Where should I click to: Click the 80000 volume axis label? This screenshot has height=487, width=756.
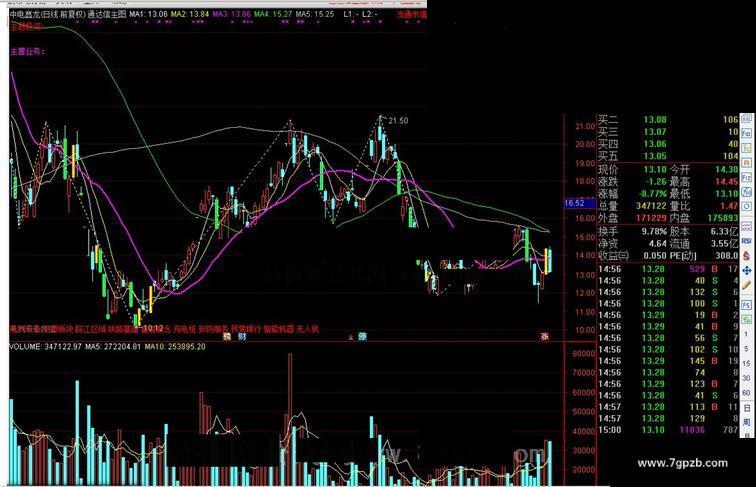pos(583,353)
